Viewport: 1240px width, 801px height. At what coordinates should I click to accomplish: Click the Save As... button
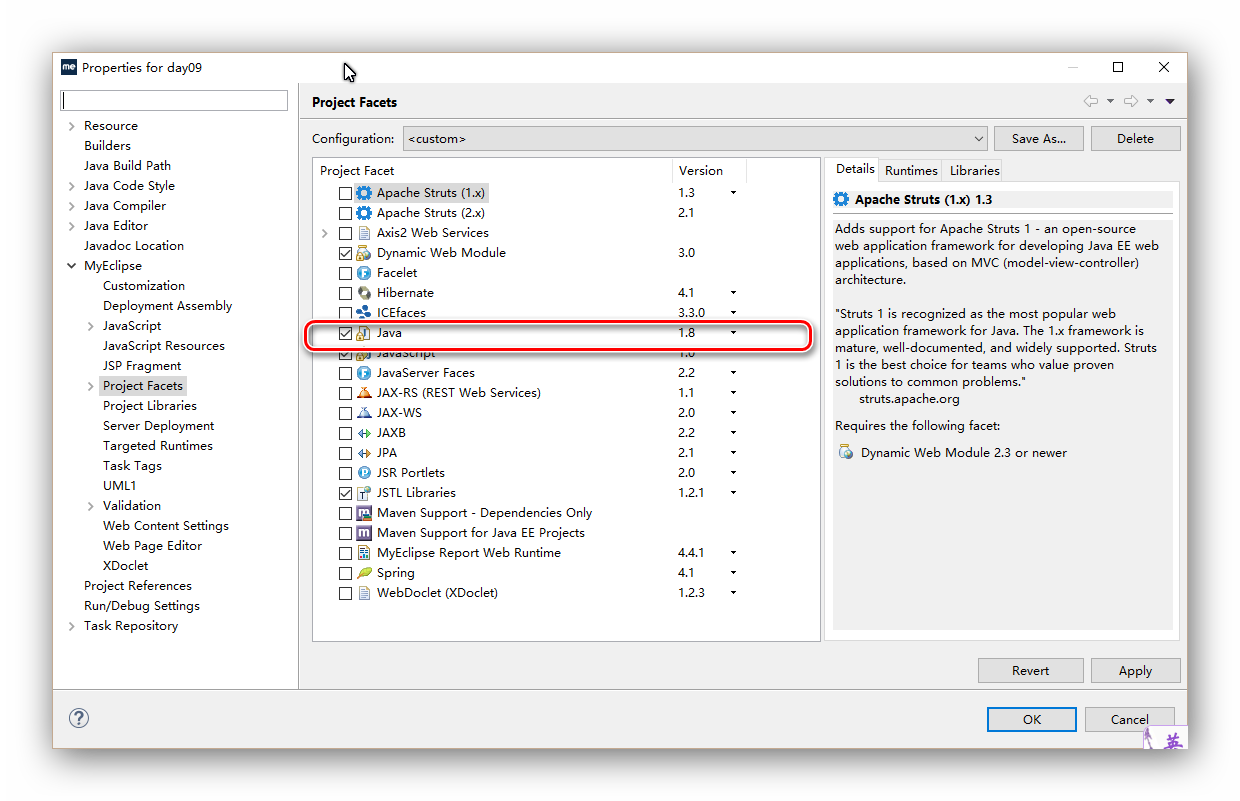pyautogui.click(x=1039, y=139)
